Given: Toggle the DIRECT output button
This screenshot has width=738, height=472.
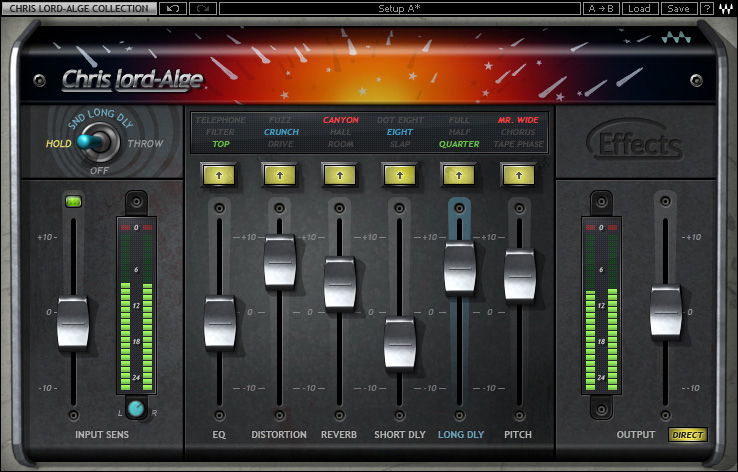Looking at the screenshot, I should 688,435.
